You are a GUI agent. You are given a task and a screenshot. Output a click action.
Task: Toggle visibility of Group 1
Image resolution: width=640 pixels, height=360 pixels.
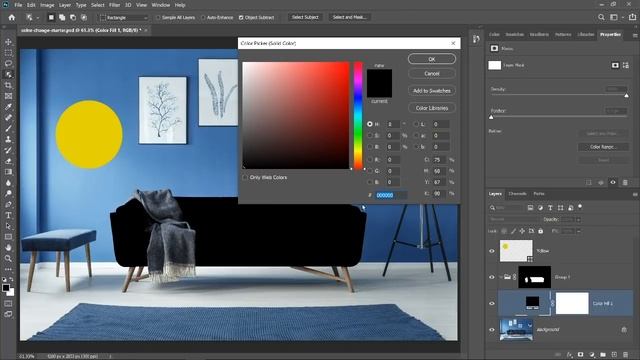[x=492, y=277]
